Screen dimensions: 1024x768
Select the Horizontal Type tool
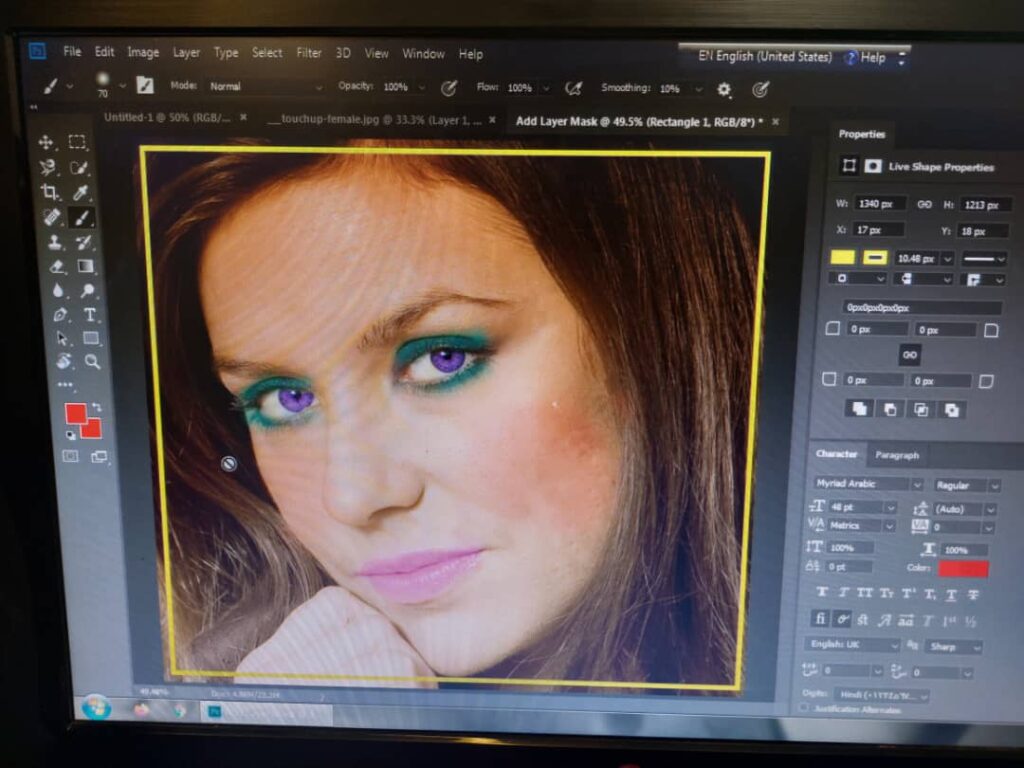tap(90, 315)
